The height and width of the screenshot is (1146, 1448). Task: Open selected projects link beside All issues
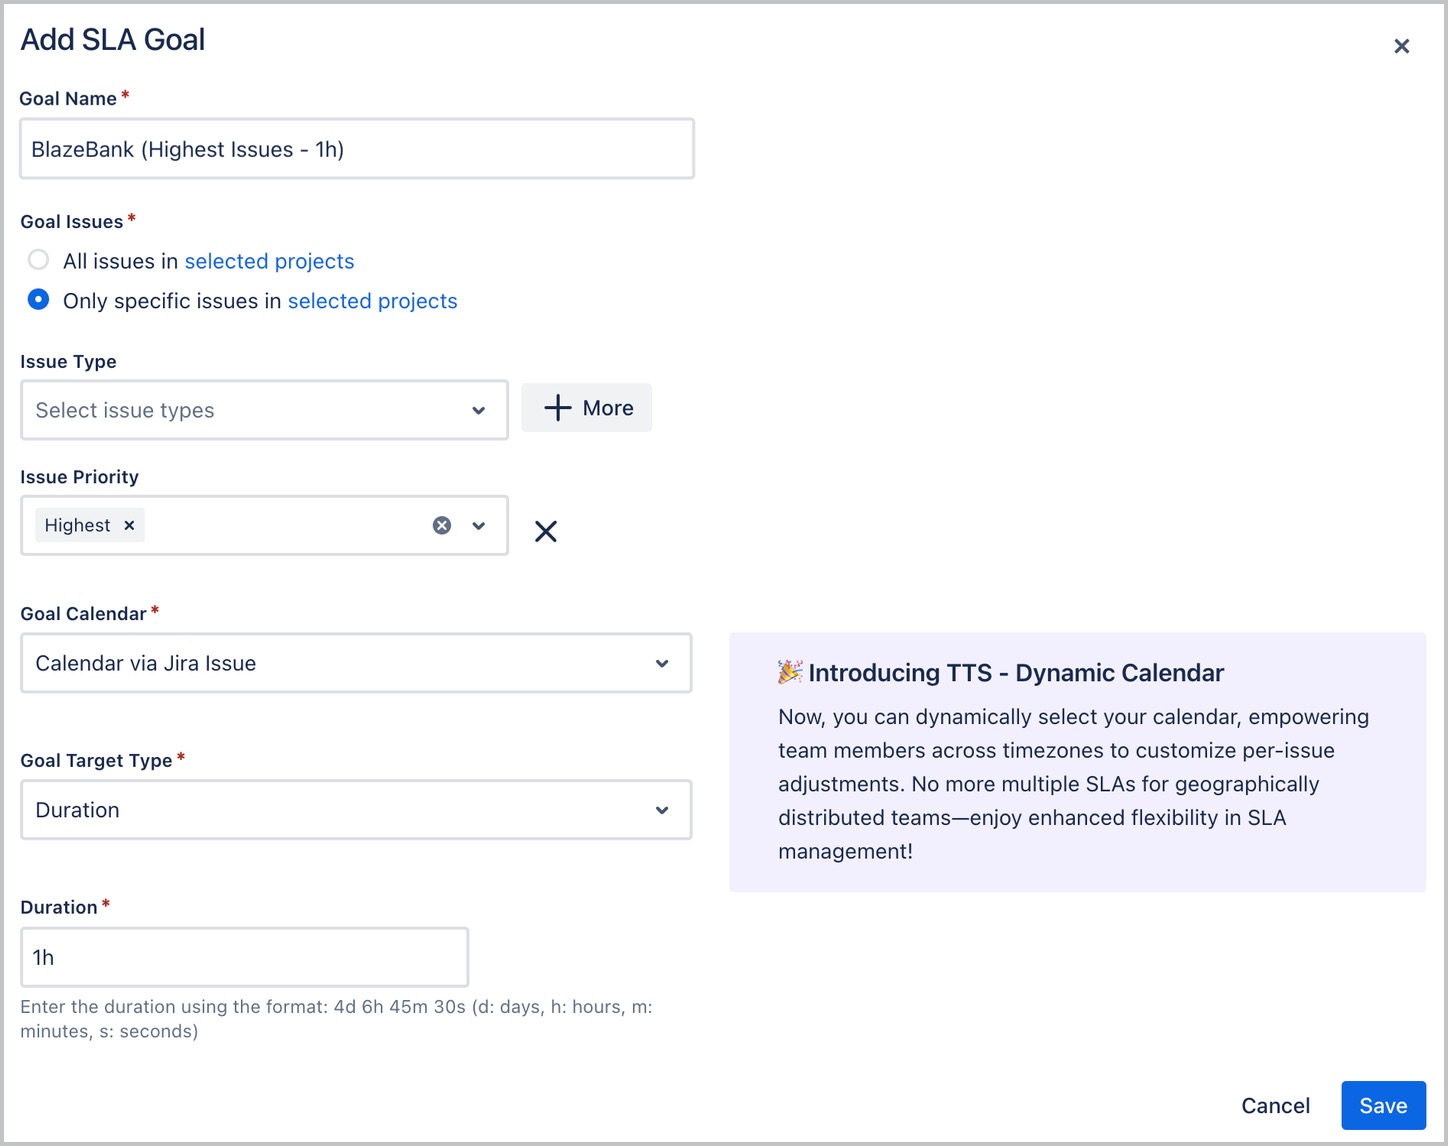[269, 261]
